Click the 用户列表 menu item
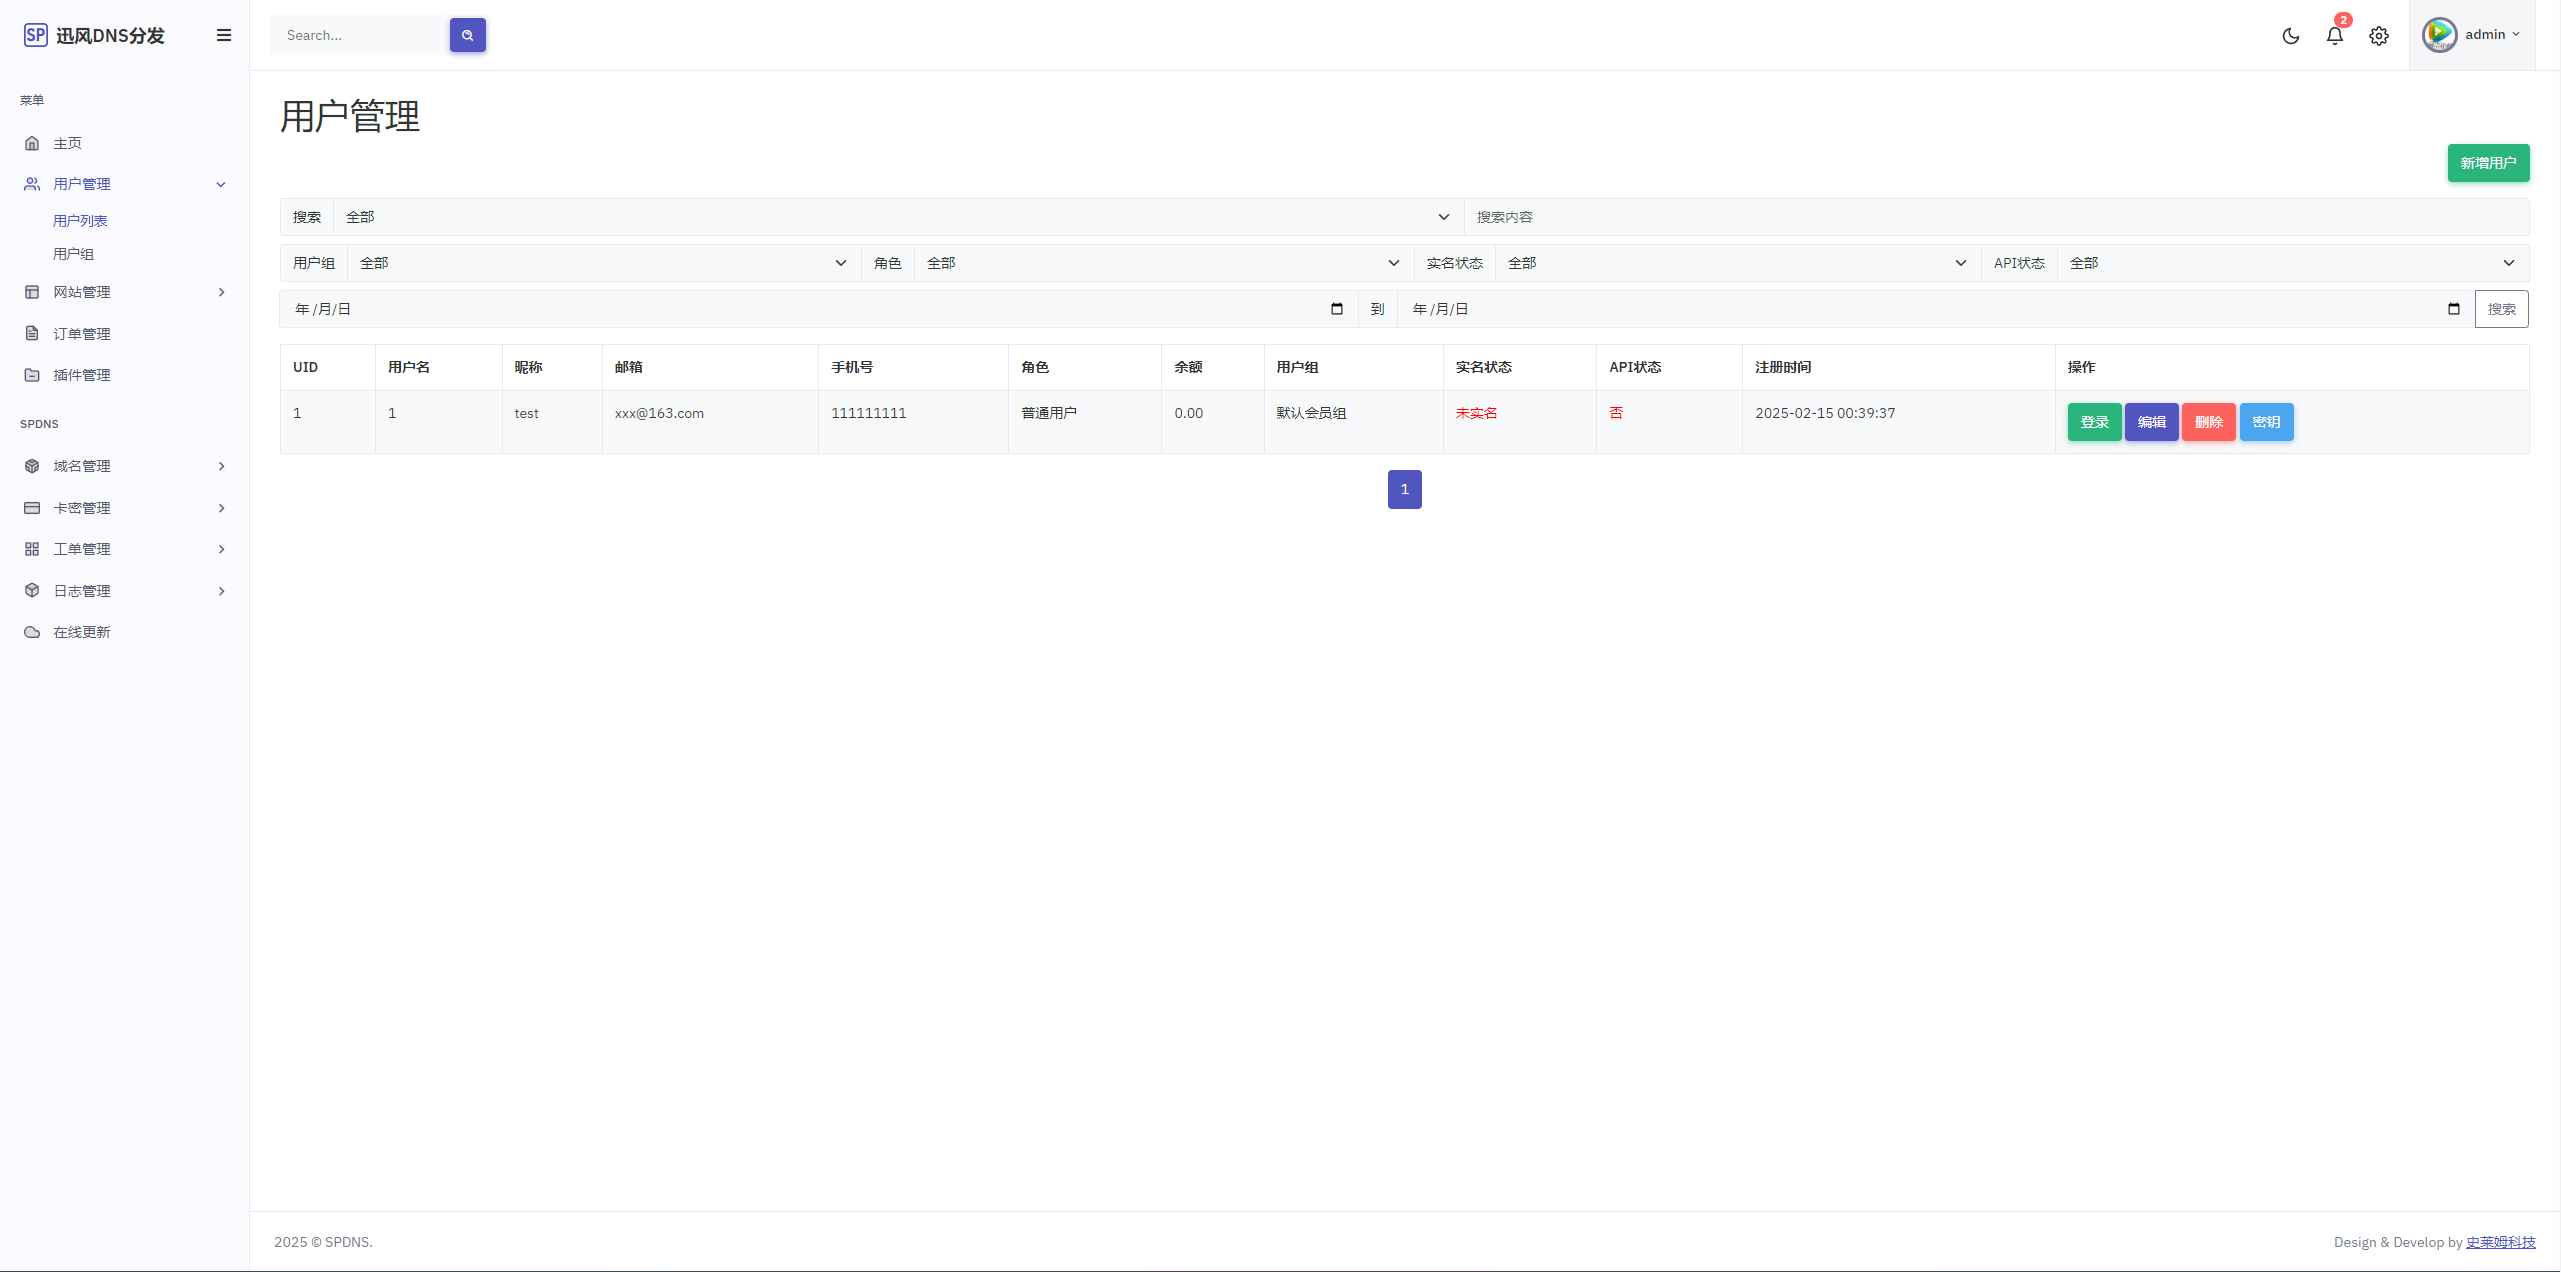The image size is (2561, 1272). (x=80, y=220)
